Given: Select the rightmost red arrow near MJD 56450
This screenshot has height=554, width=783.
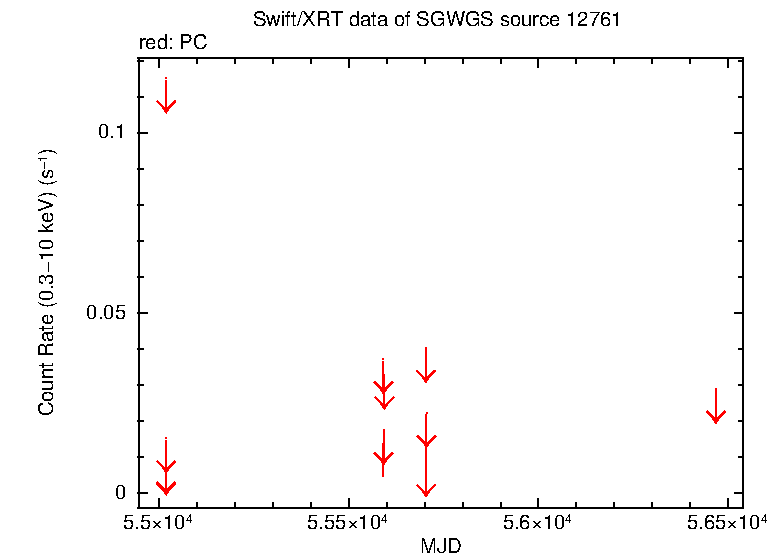Looking at the screenshot, I should click(715, 414).
